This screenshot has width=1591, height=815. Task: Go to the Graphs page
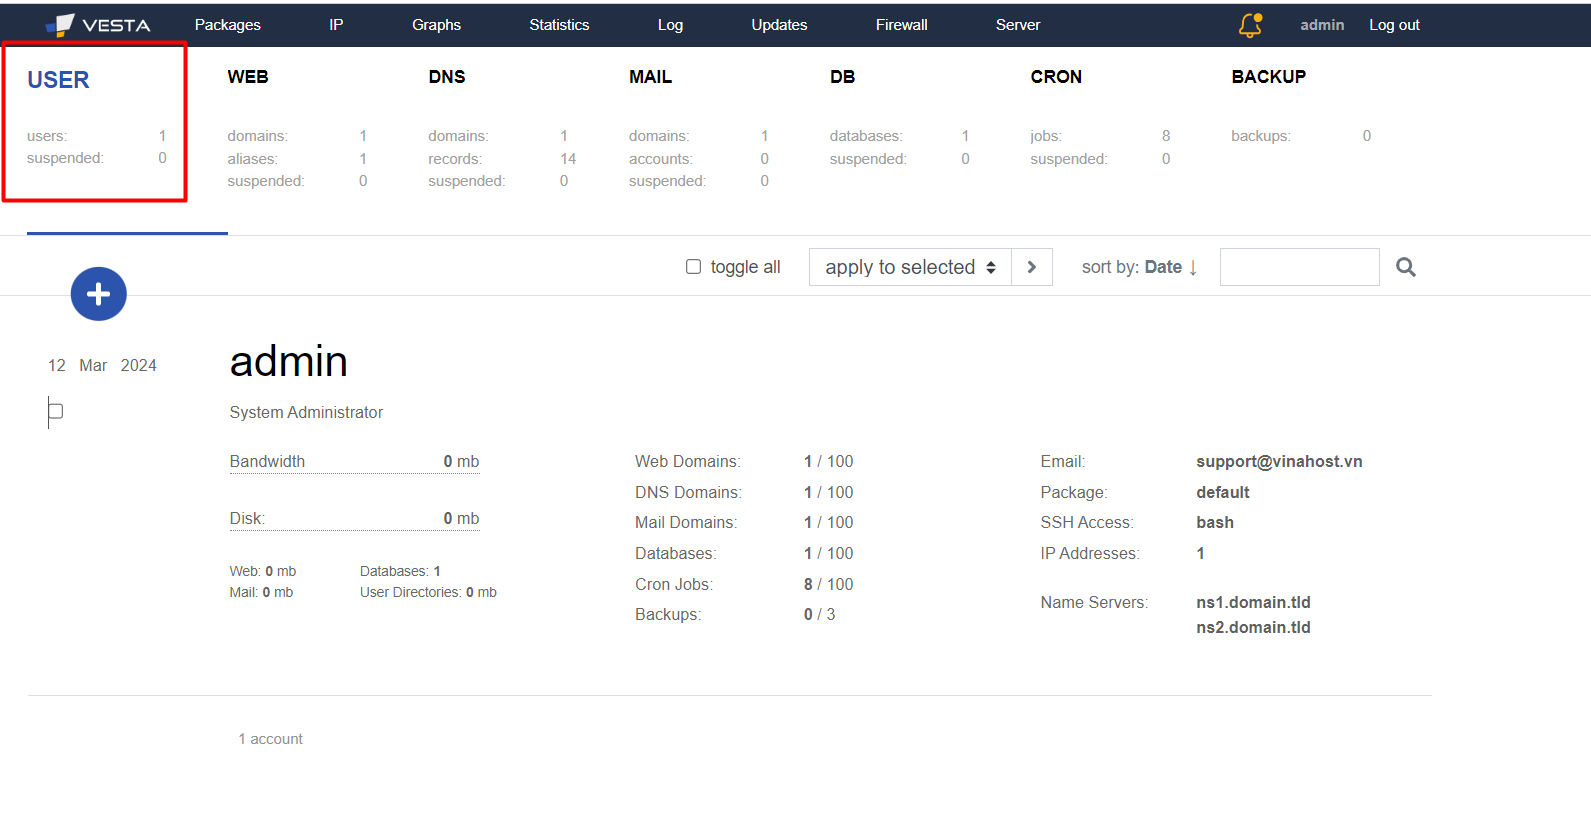pyautogui.click(x=436, y=25)
